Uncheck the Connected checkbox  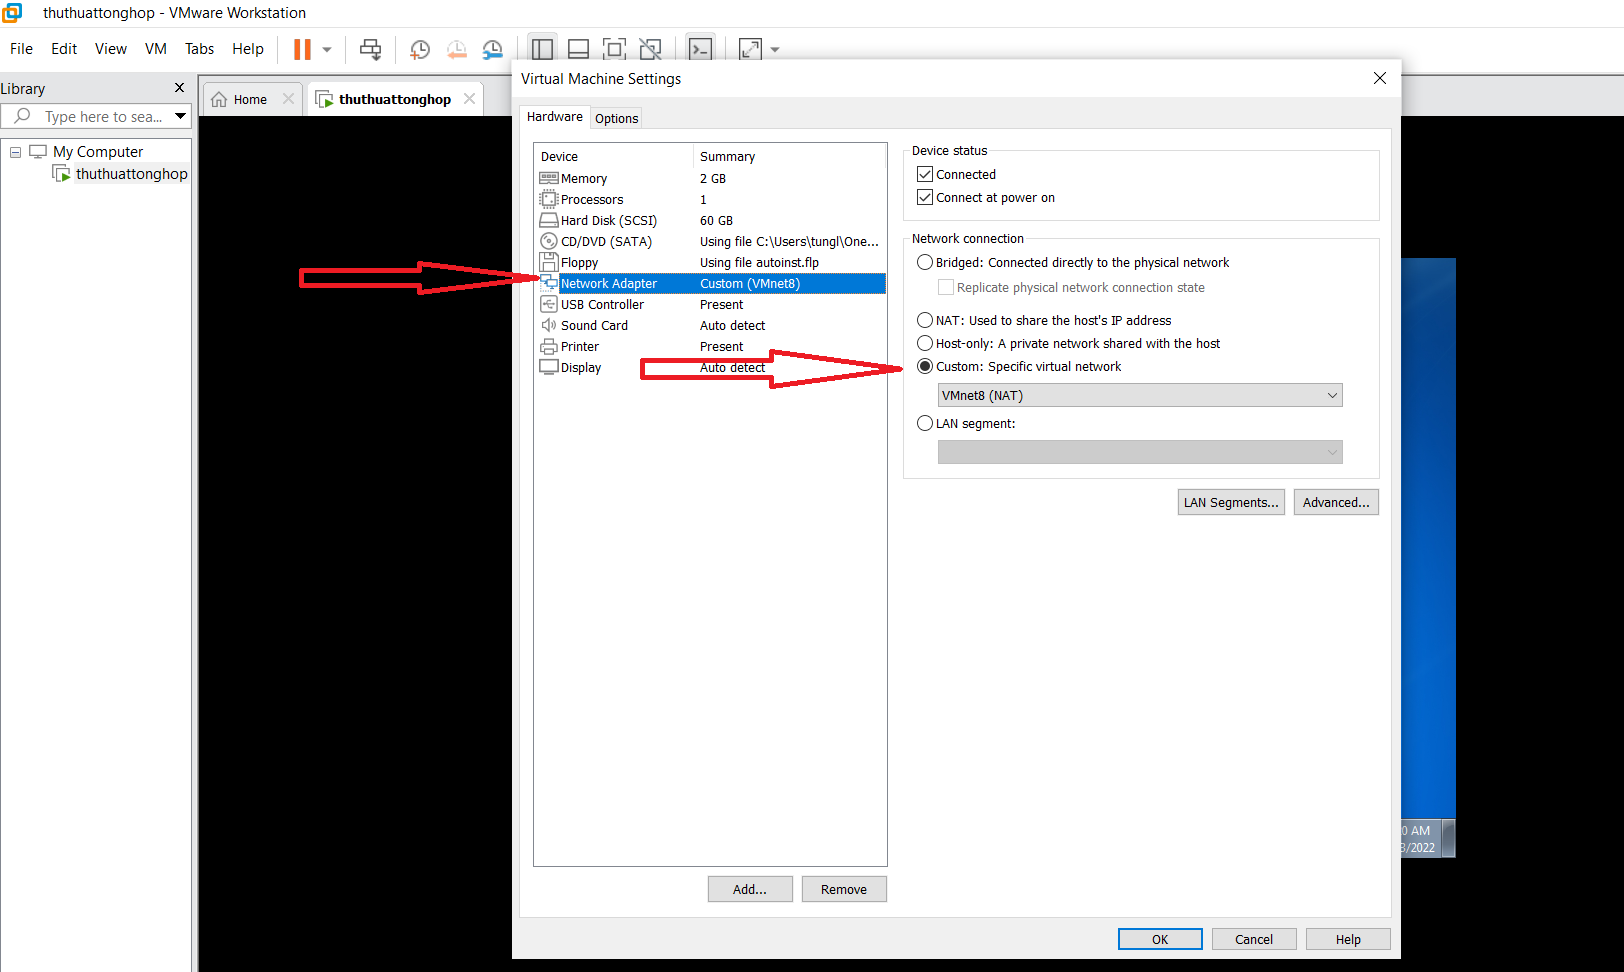925,174
